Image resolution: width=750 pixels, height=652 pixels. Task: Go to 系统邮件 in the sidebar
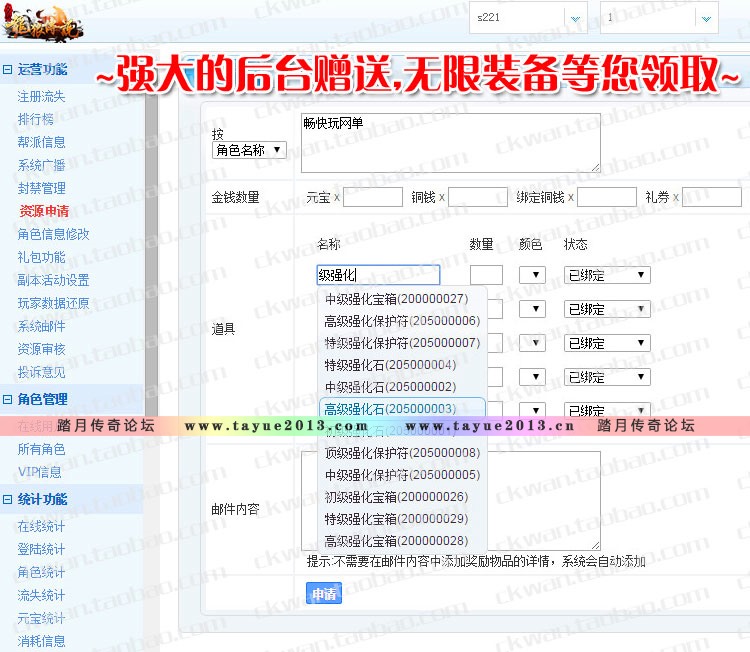(x=41, y=326)
